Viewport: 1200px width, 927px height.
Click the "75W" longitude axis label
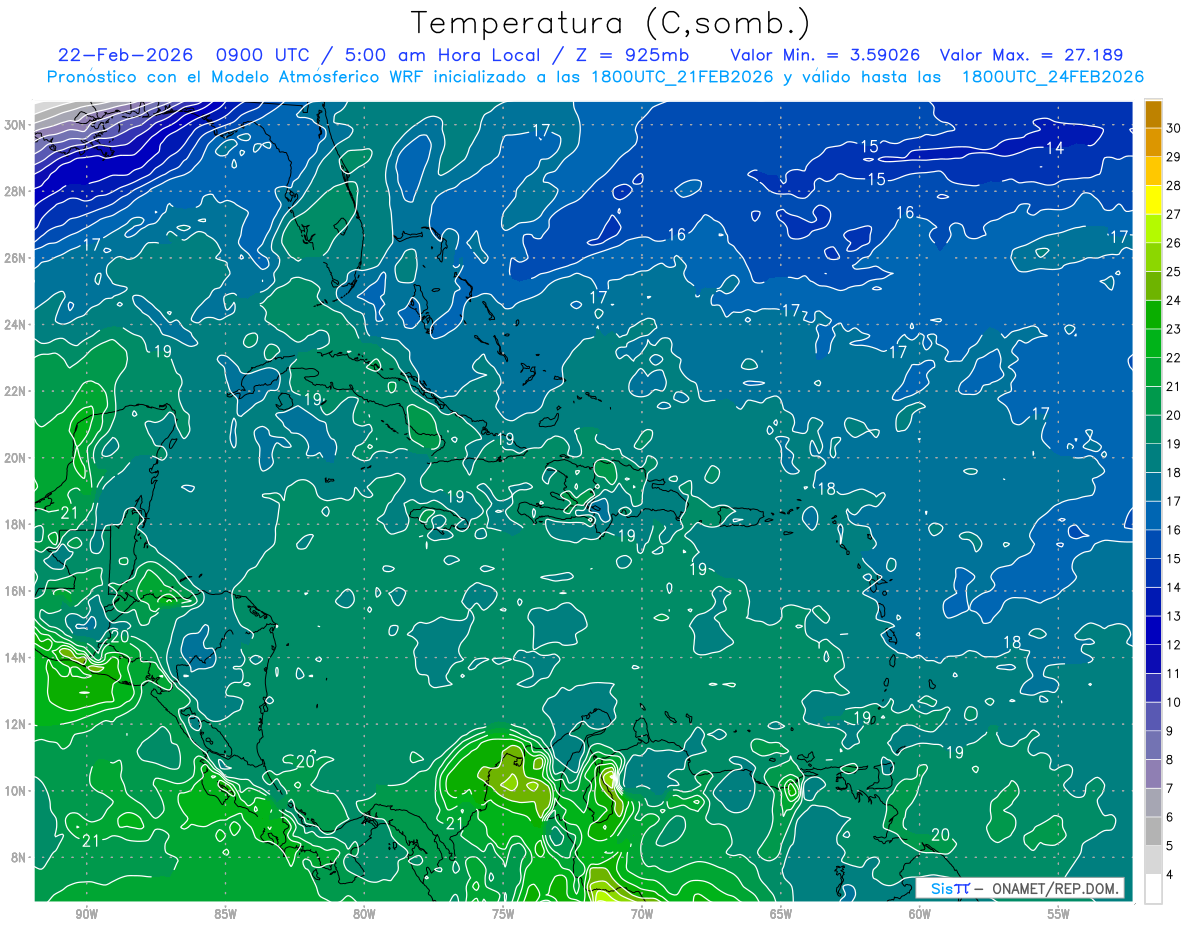503,914
